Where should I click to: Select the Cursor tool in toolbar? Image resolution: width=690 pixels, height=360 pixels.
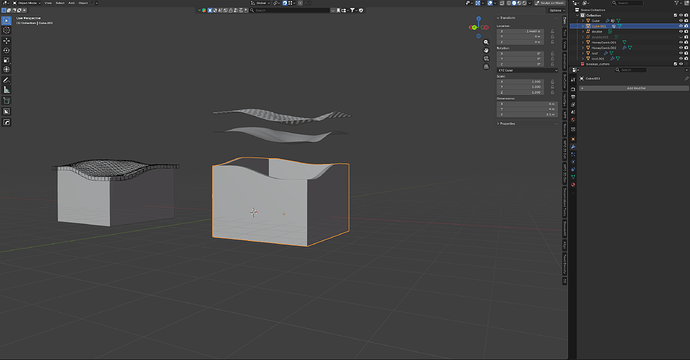click(6, 30)
